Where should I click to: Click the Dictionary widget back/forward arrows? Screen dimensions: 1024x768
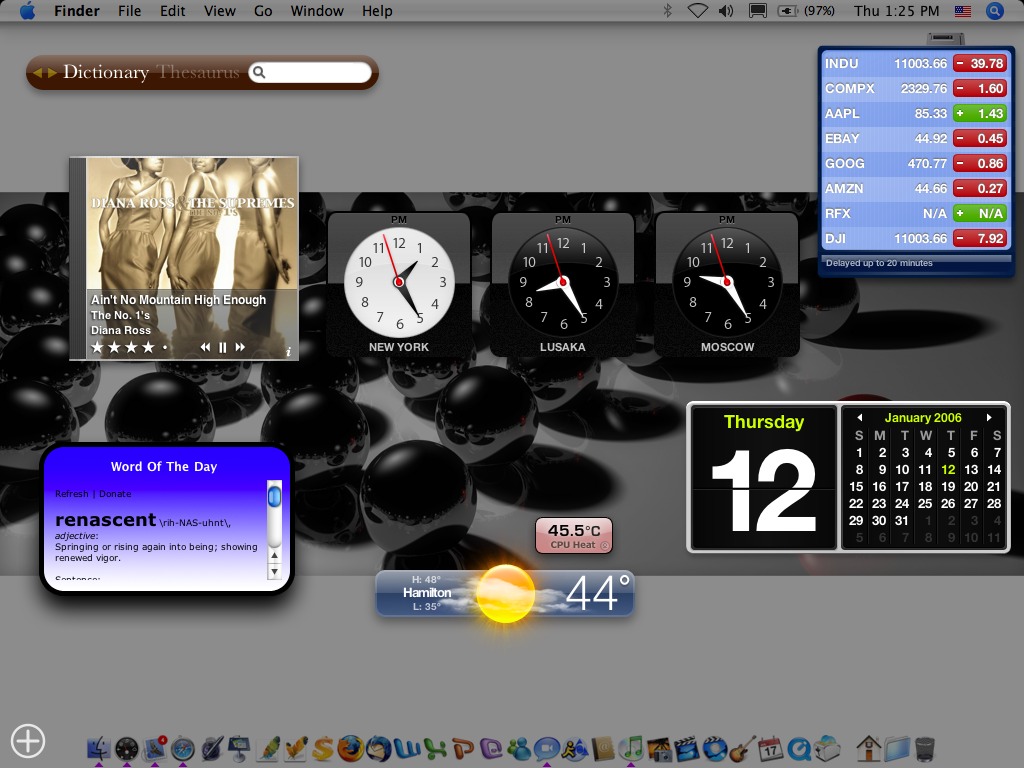click(x=44, y=72)
